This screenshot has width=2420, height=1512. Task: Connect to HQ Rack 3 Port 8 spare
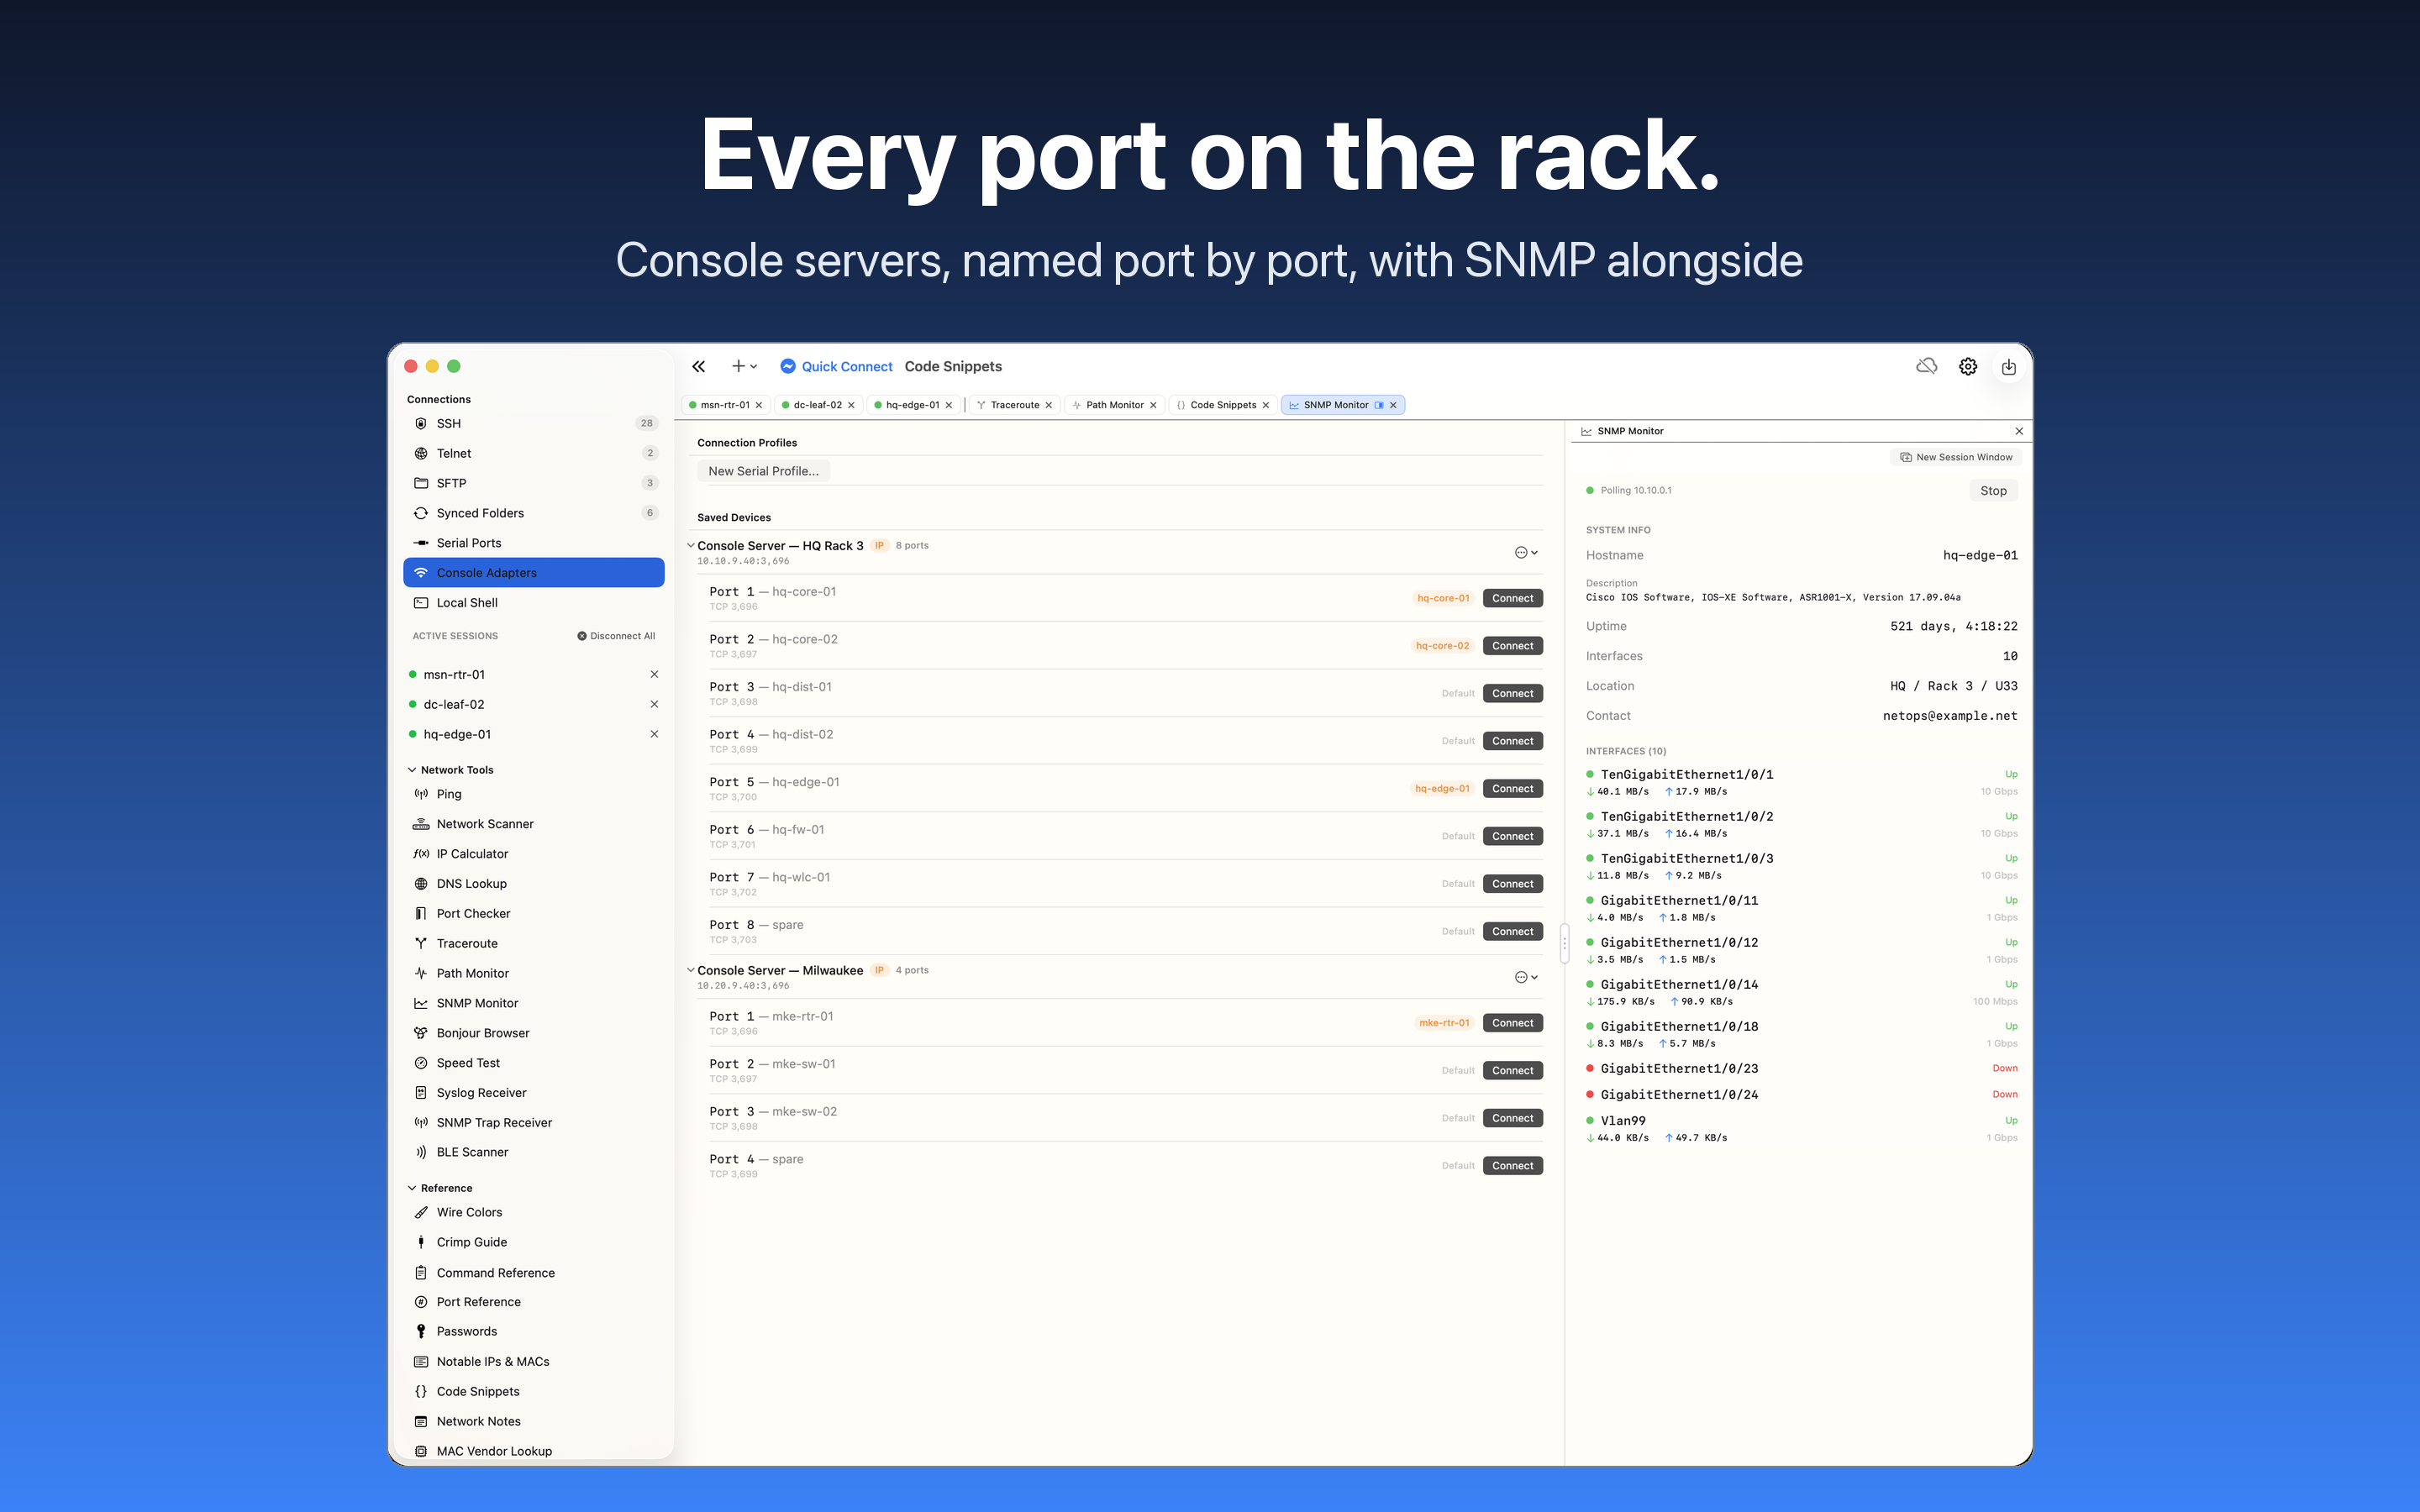pyautogui.click(x=1512, y=932)
